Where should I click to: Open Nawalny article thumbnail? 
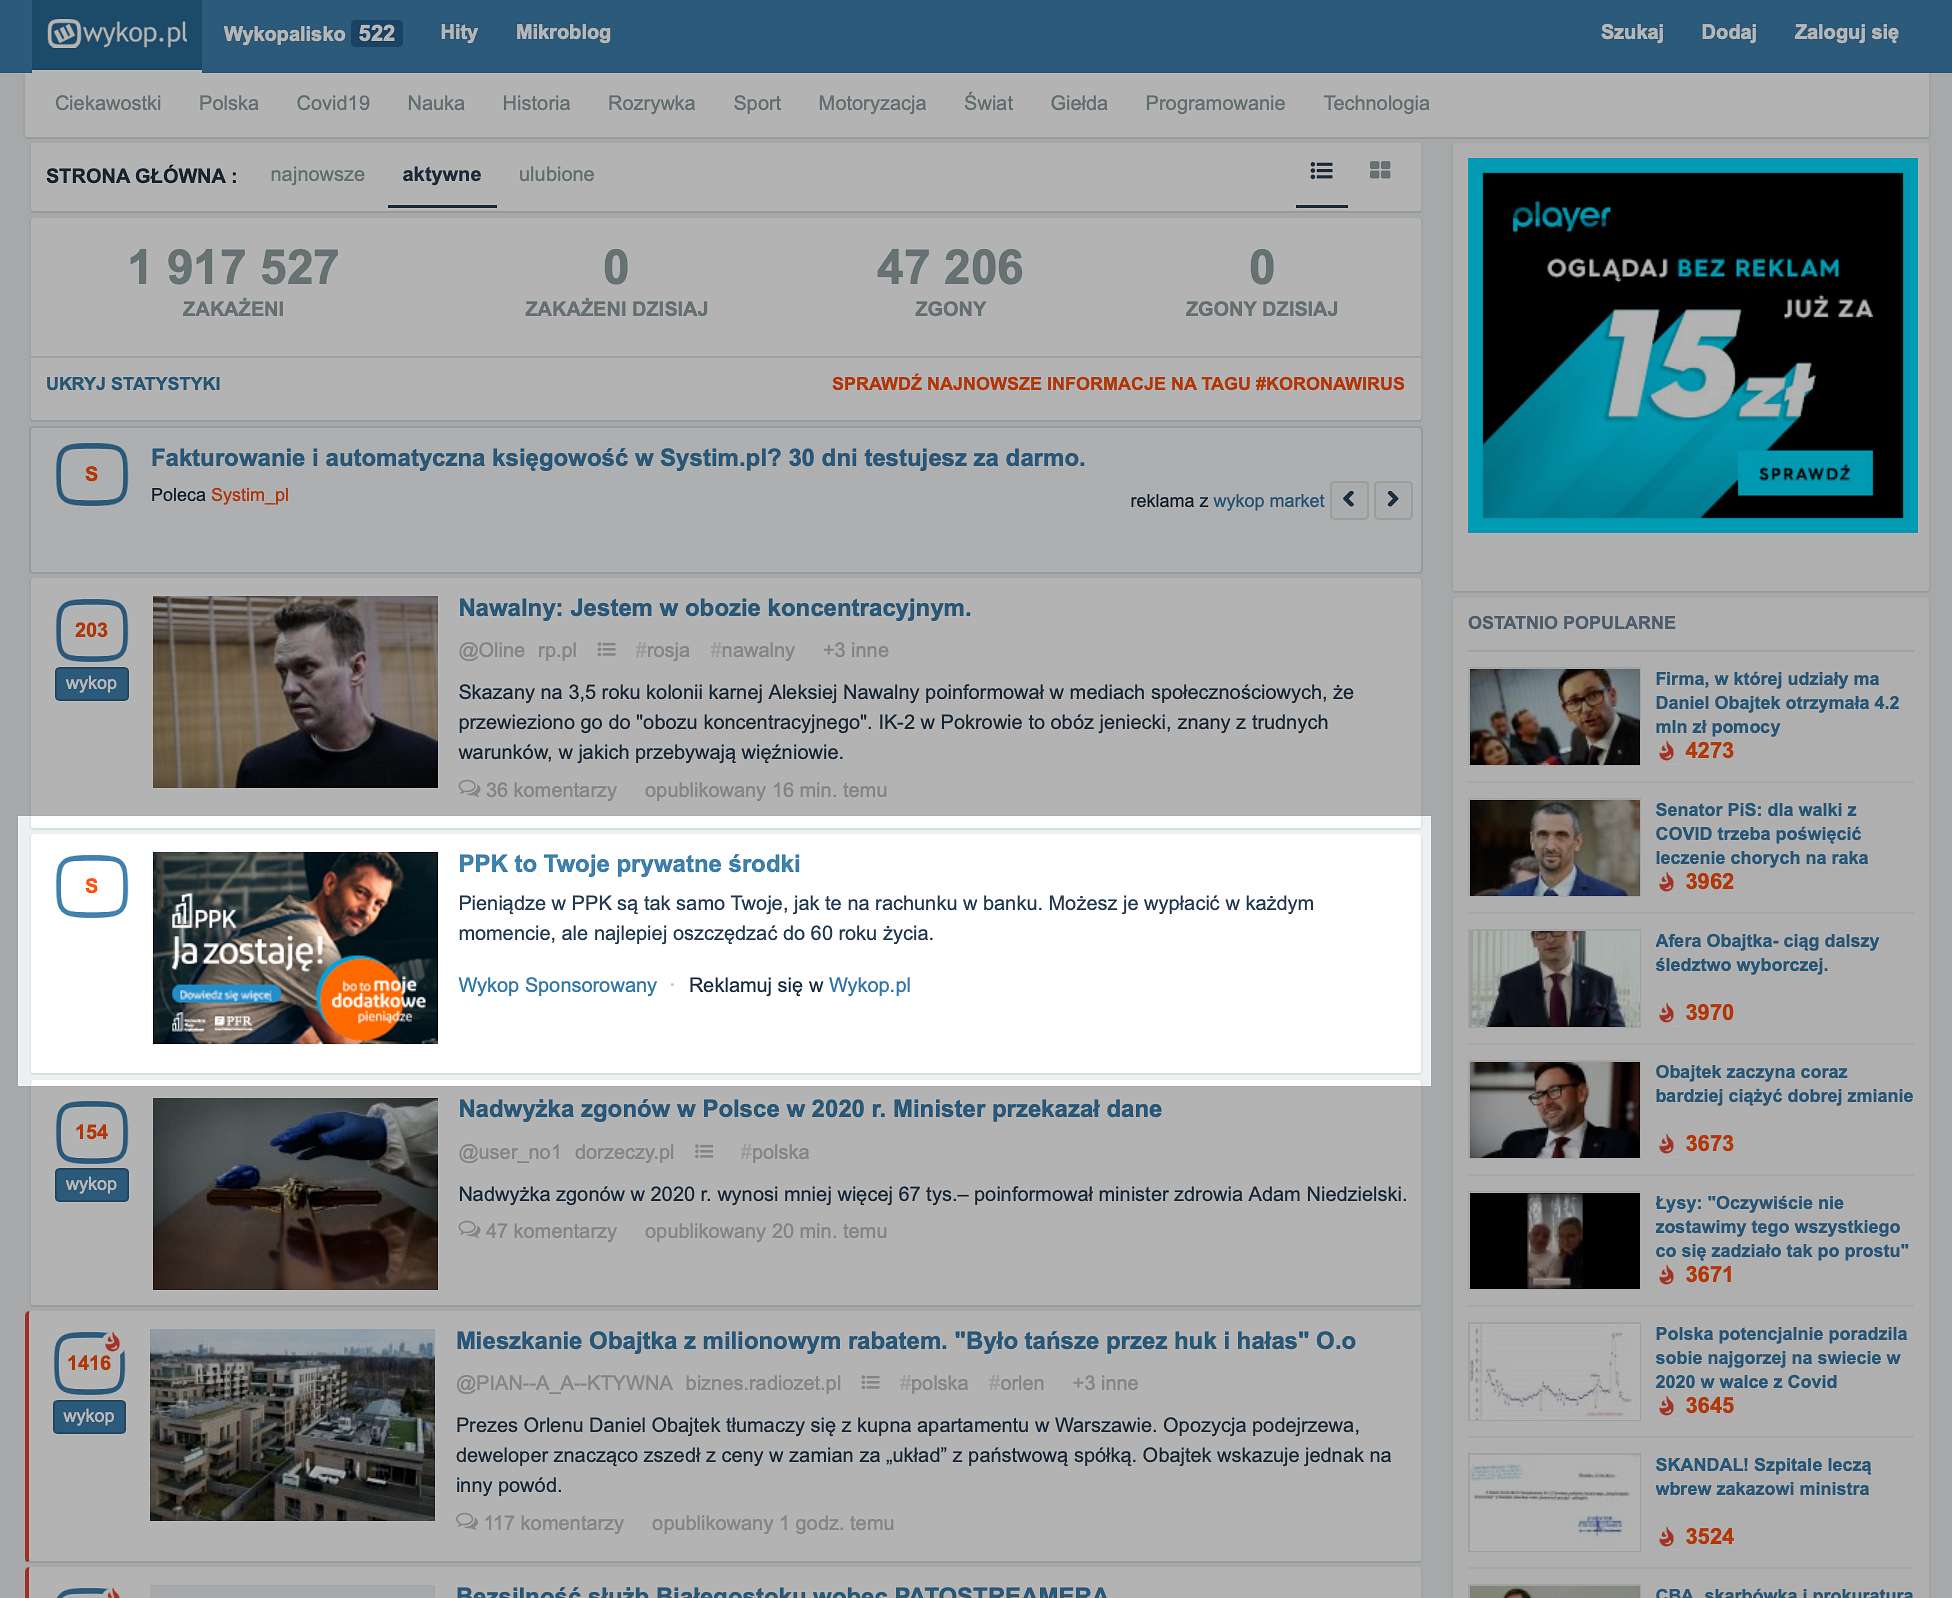point(295,692)
